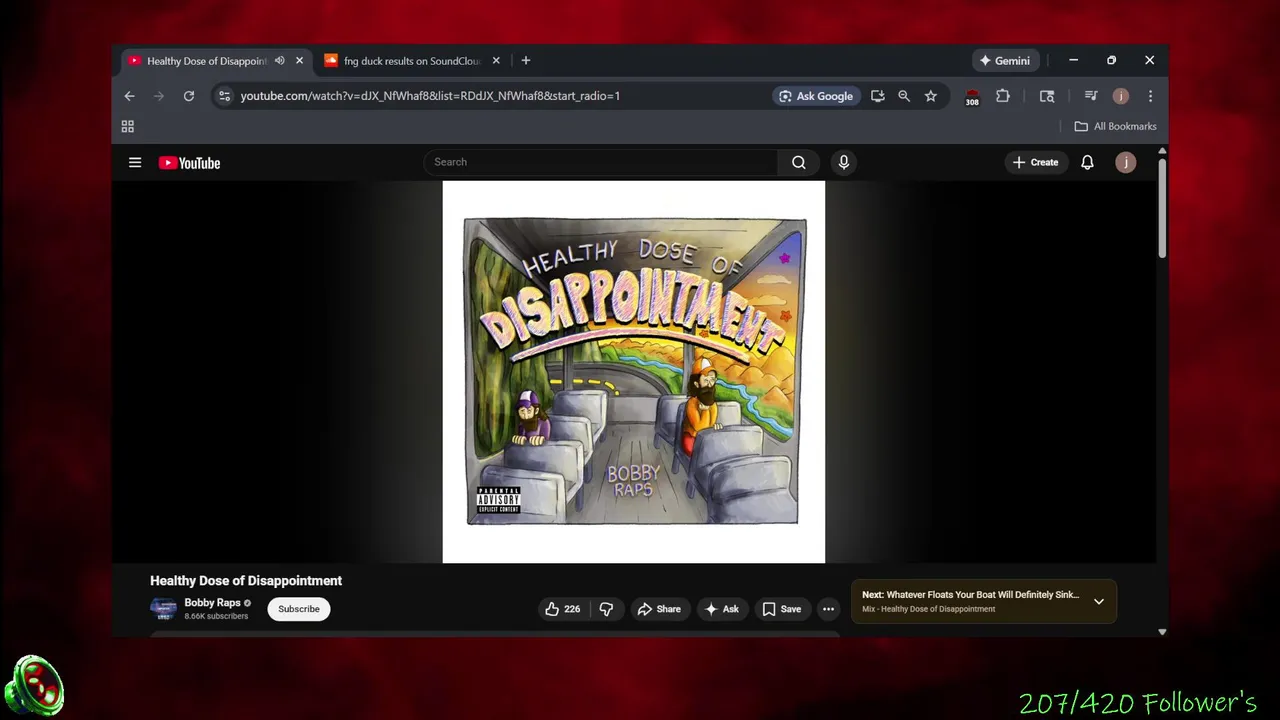Click the scrollbar down arrow
Viewport: 1280px width, 720px height.
click(x=1162, y=632)
